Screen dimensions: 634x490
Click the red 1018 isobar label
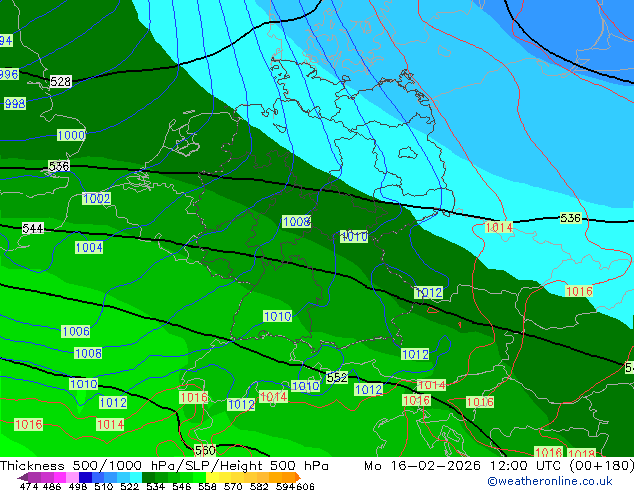click(x=581, y=453)
